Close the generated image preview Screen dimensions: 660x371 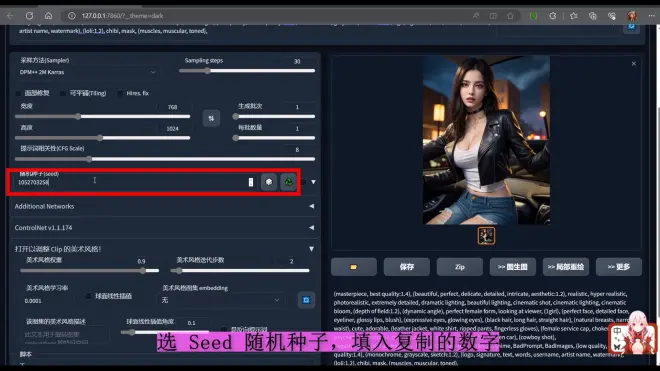coord(633,64)
